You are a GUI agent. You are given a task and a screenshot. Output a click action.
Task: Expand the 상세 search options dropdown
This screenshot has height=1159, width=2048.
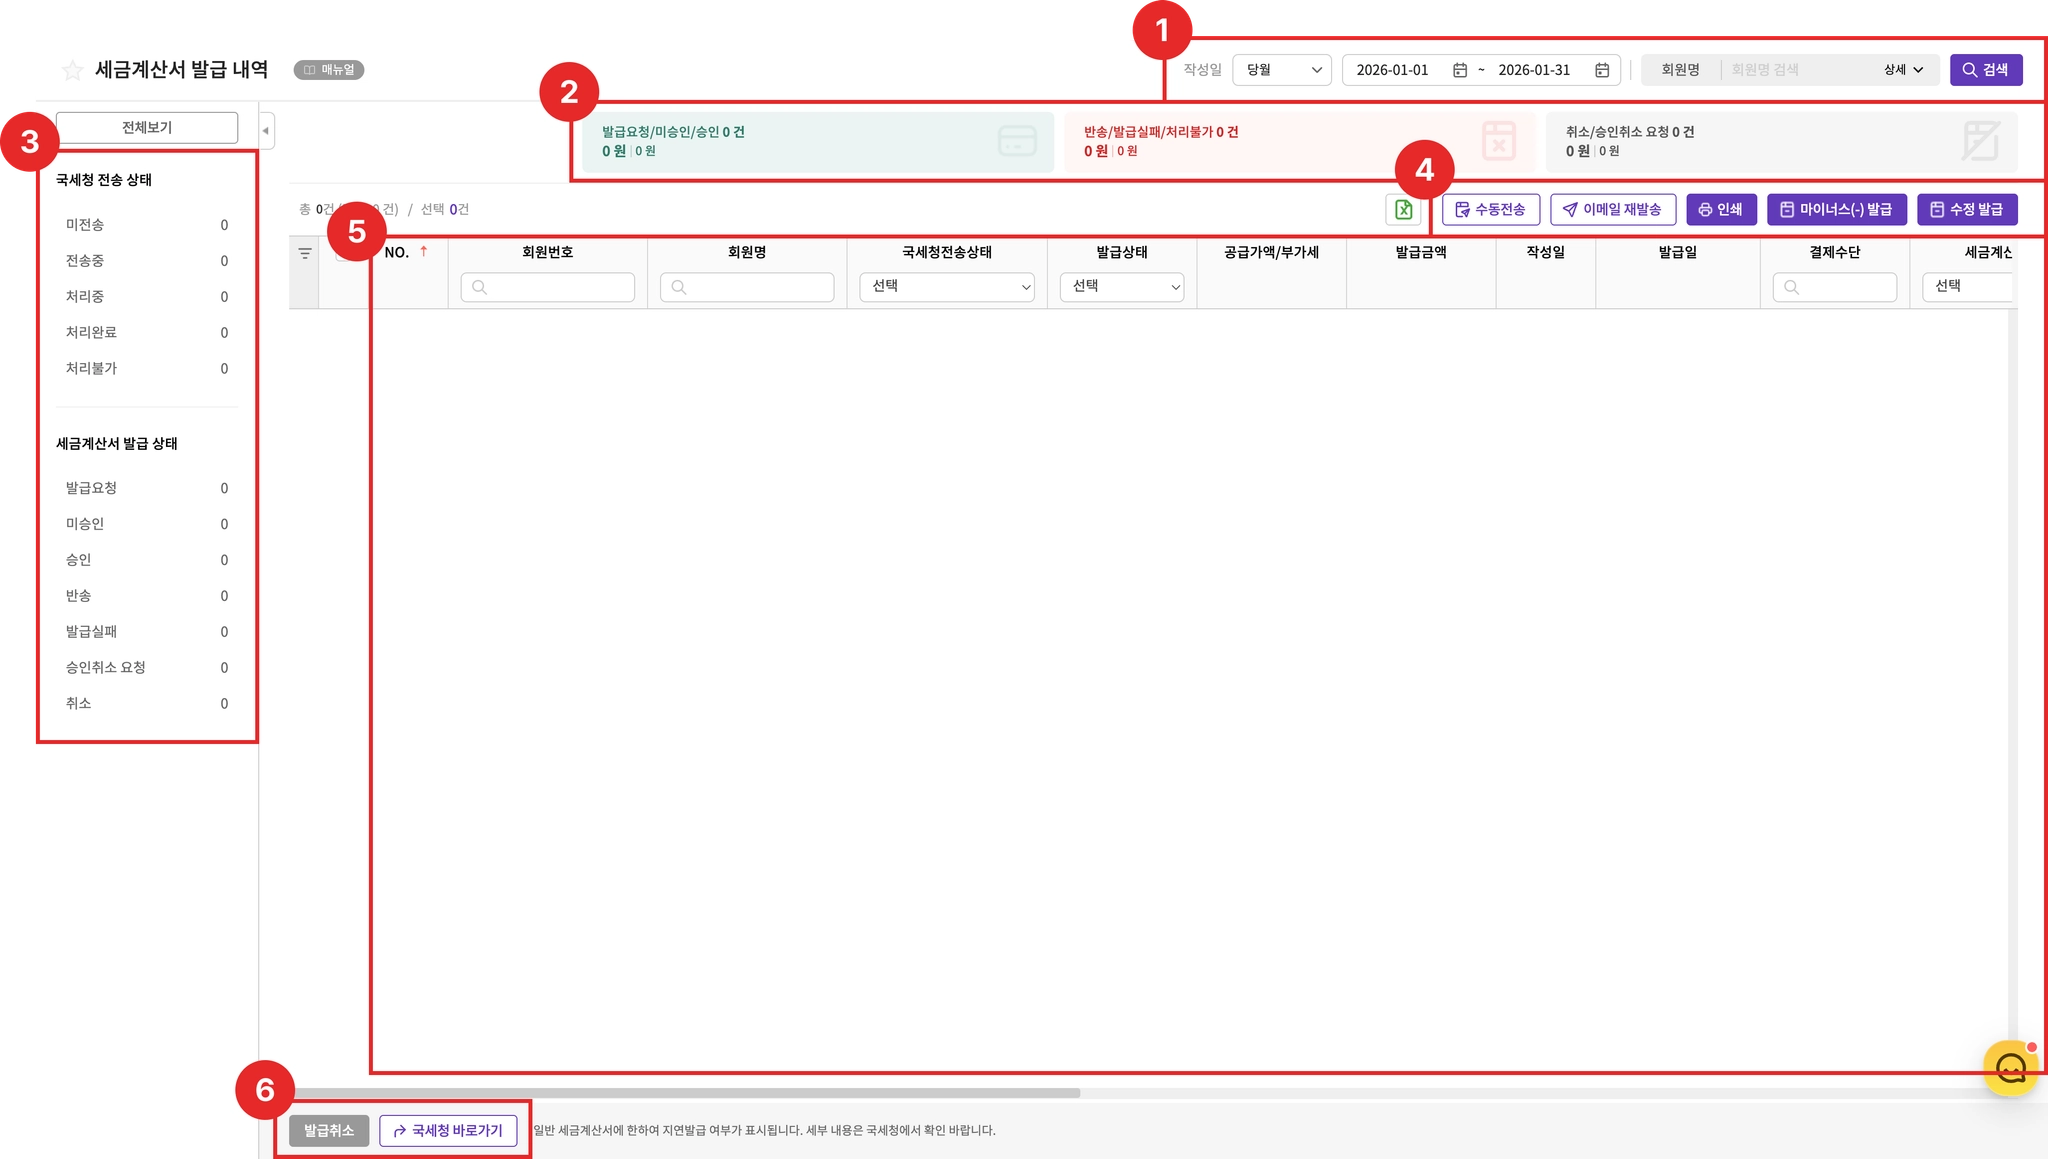[1903, 70]
